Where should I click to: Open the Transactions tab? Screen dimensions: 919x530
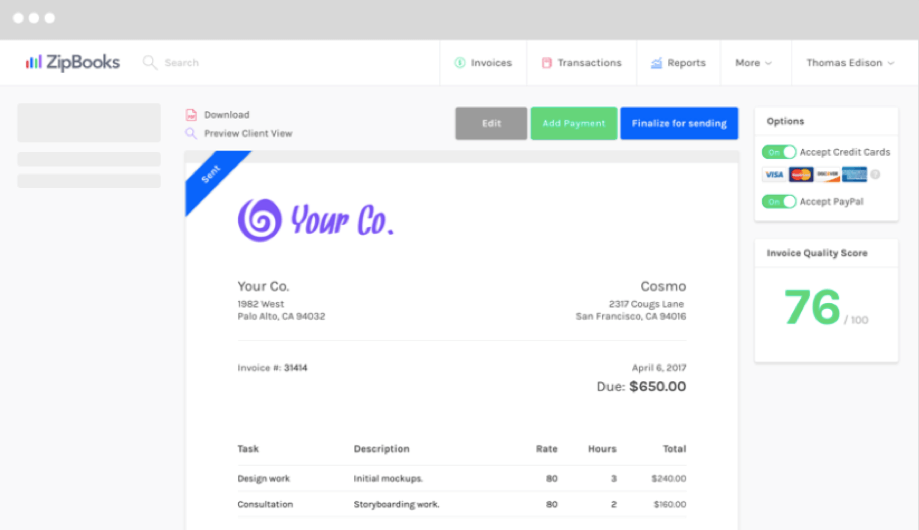coord(581,63)
